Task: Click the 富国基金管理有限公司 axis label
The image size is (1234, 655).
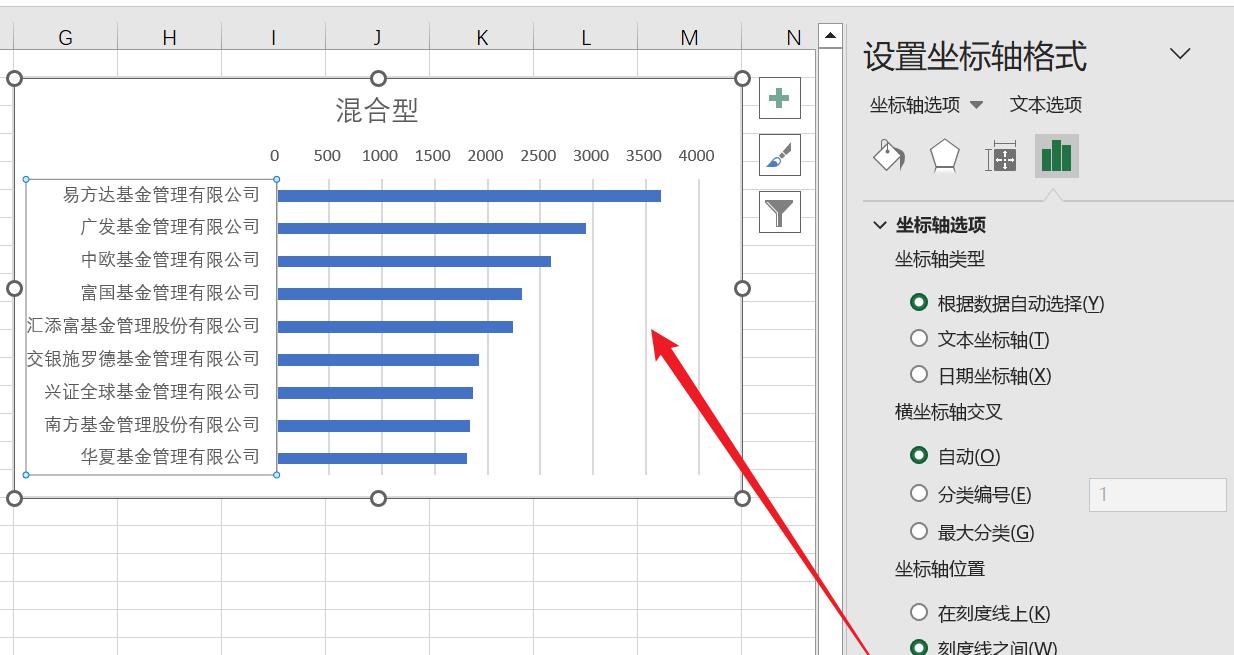Action: tap(170, 292)
